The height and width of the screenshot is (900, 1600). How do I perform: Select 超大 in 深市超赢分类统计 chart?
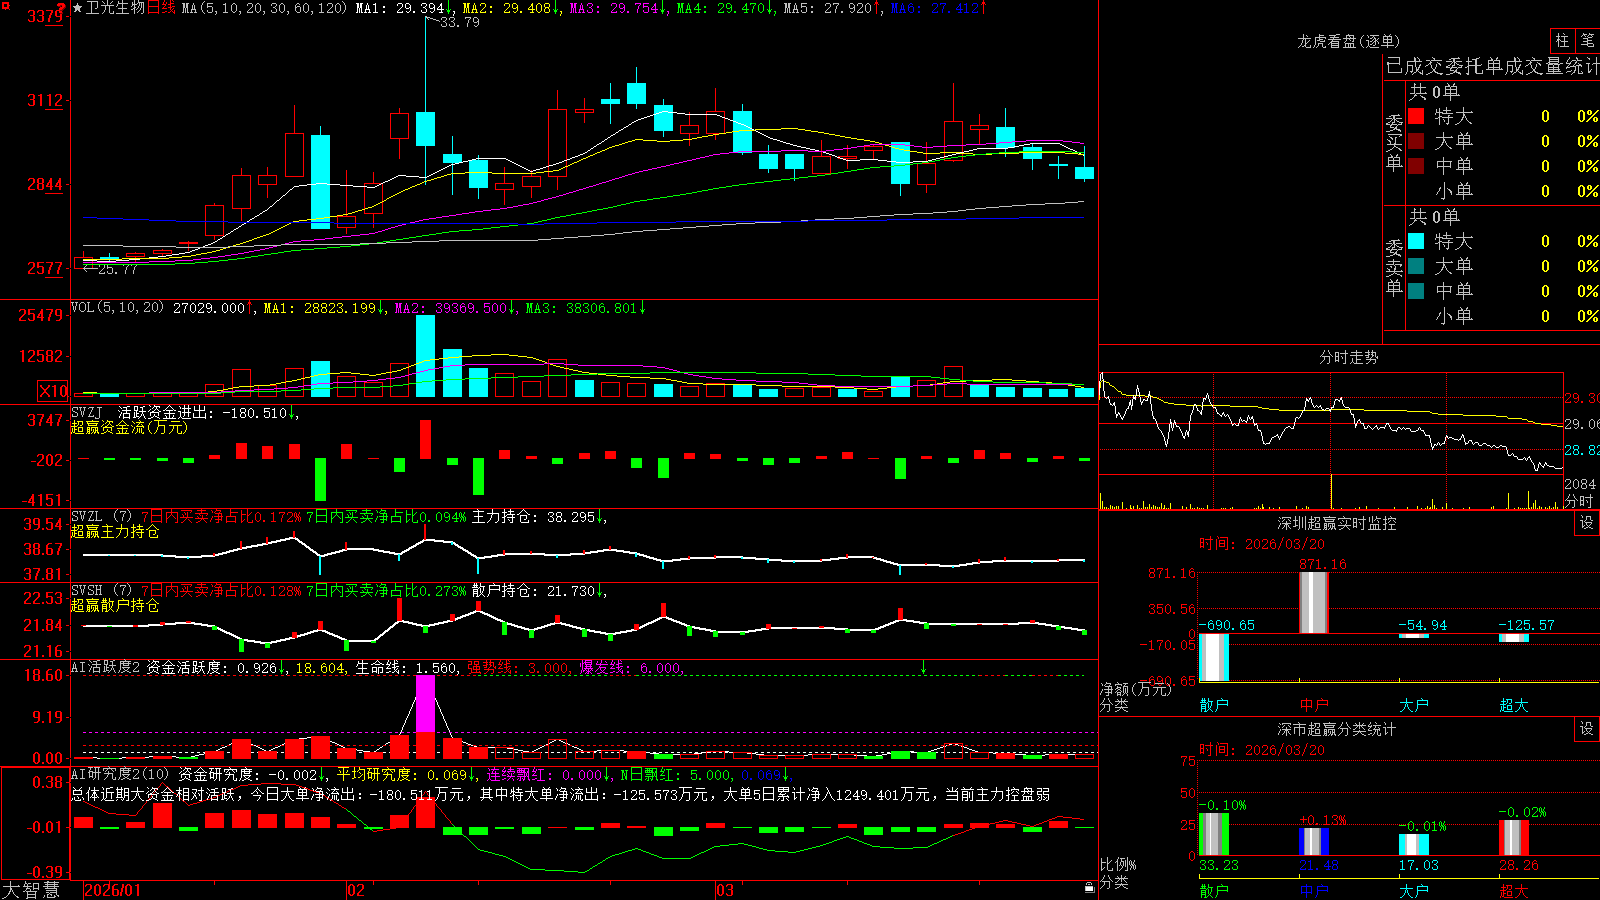point(1514,891)
